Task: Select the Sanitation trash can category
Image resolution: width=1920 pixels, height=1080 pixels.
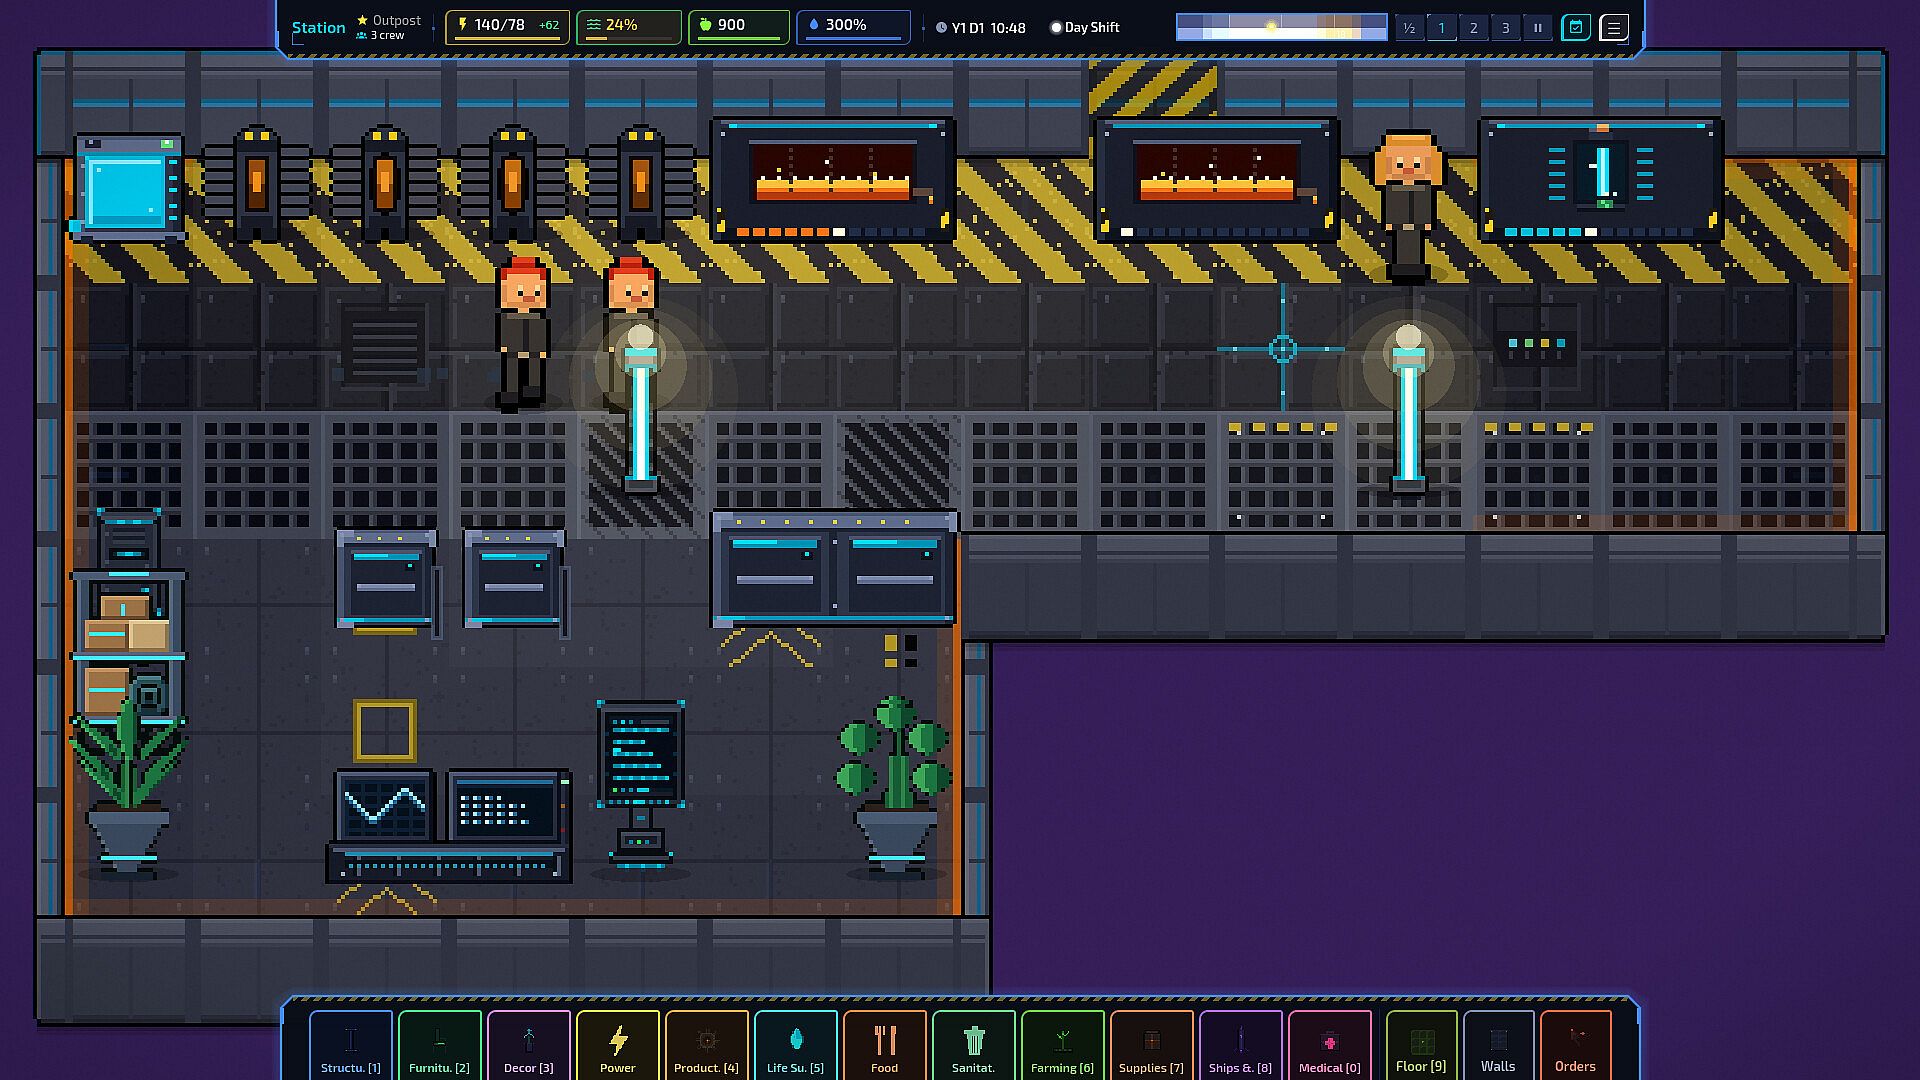Action: (x=974, y=1046)
